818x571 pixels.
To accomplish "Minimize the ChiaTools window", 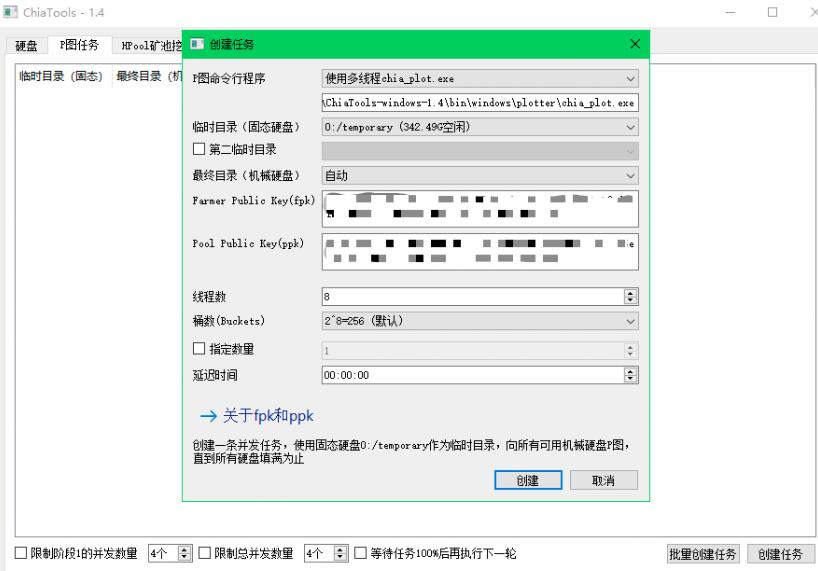I will tap(731, 12).
